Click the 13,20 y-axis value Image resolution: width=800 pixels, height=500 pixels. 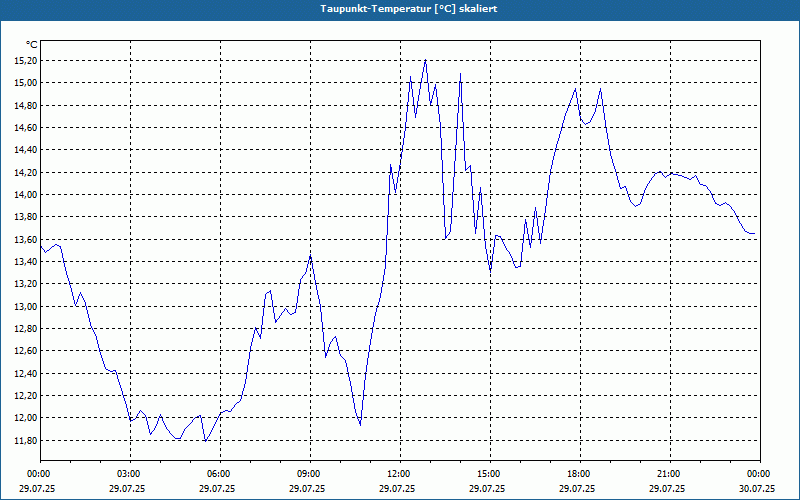(x=26, y=284)
